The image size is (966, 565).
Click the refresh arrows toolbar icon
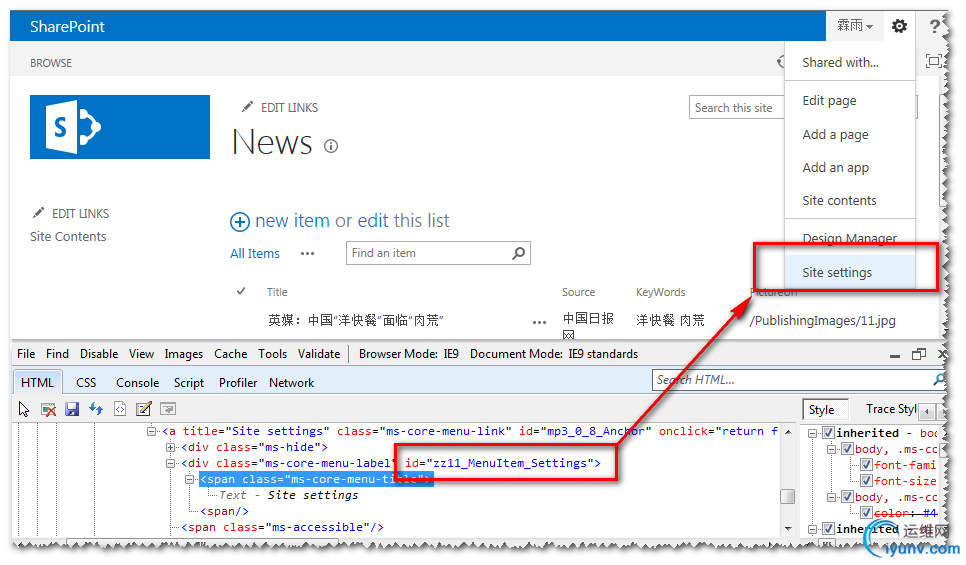point(96,409)
